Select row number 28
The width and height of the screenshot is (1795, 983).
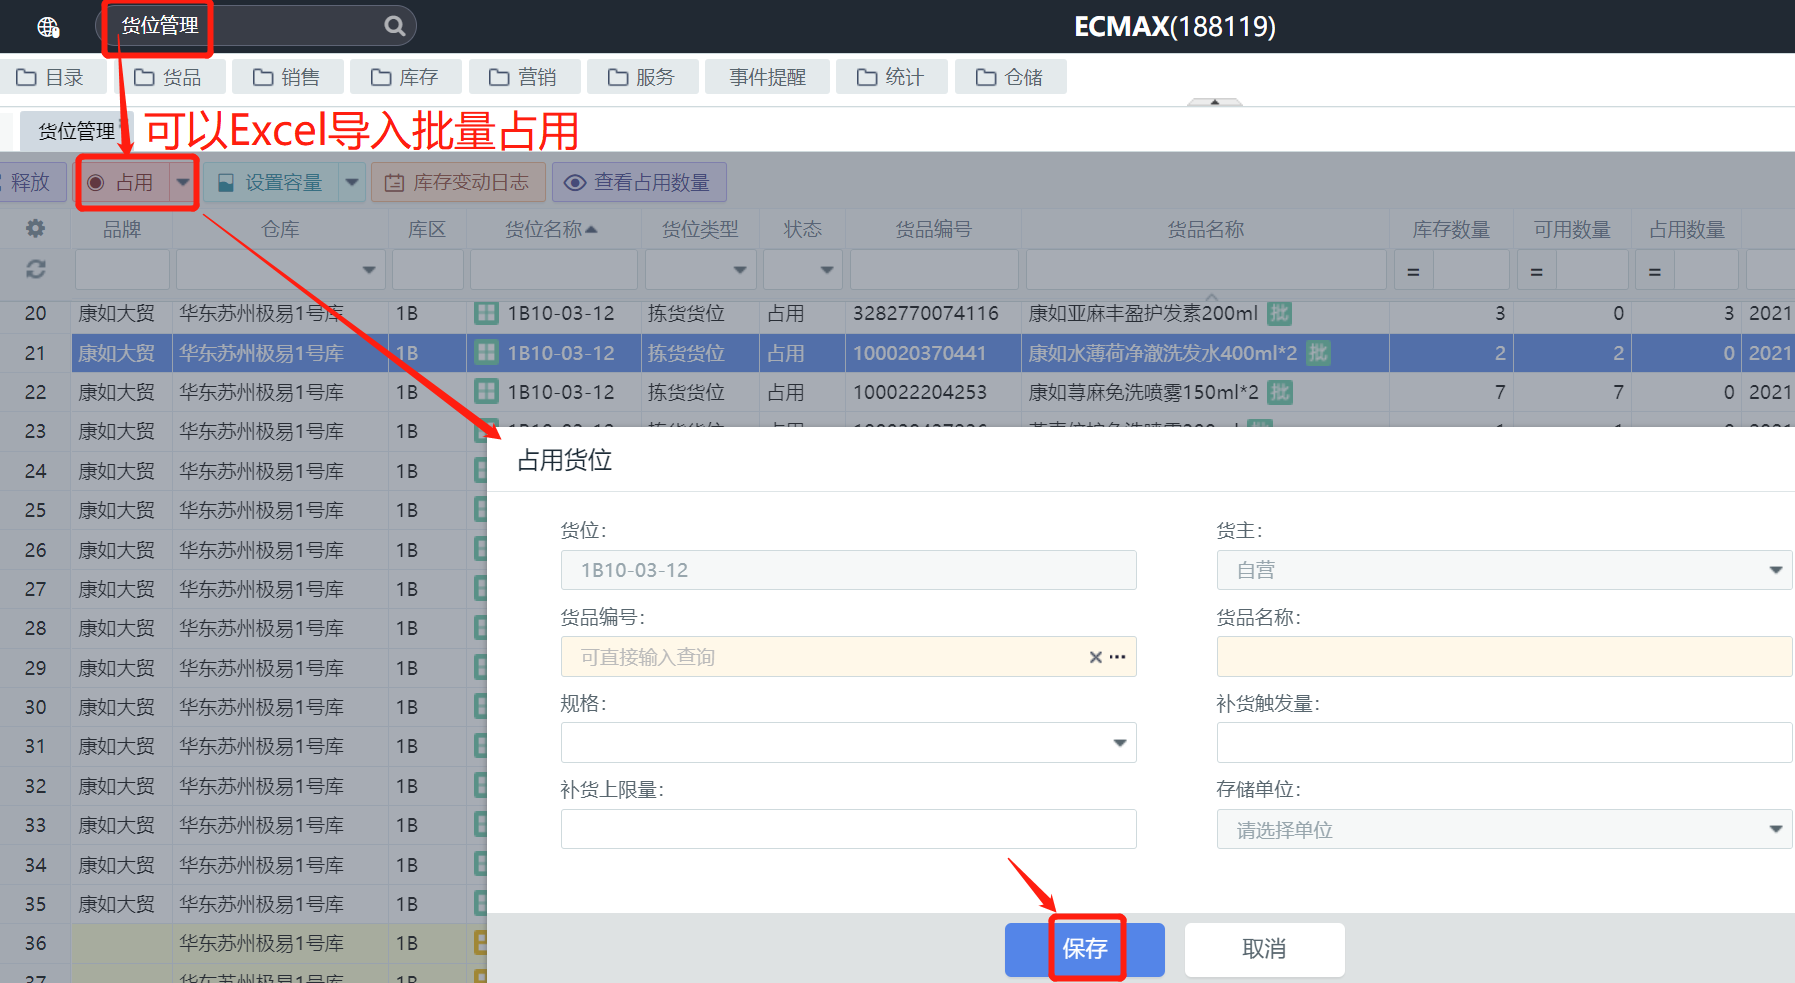click(x=35, y=628)
